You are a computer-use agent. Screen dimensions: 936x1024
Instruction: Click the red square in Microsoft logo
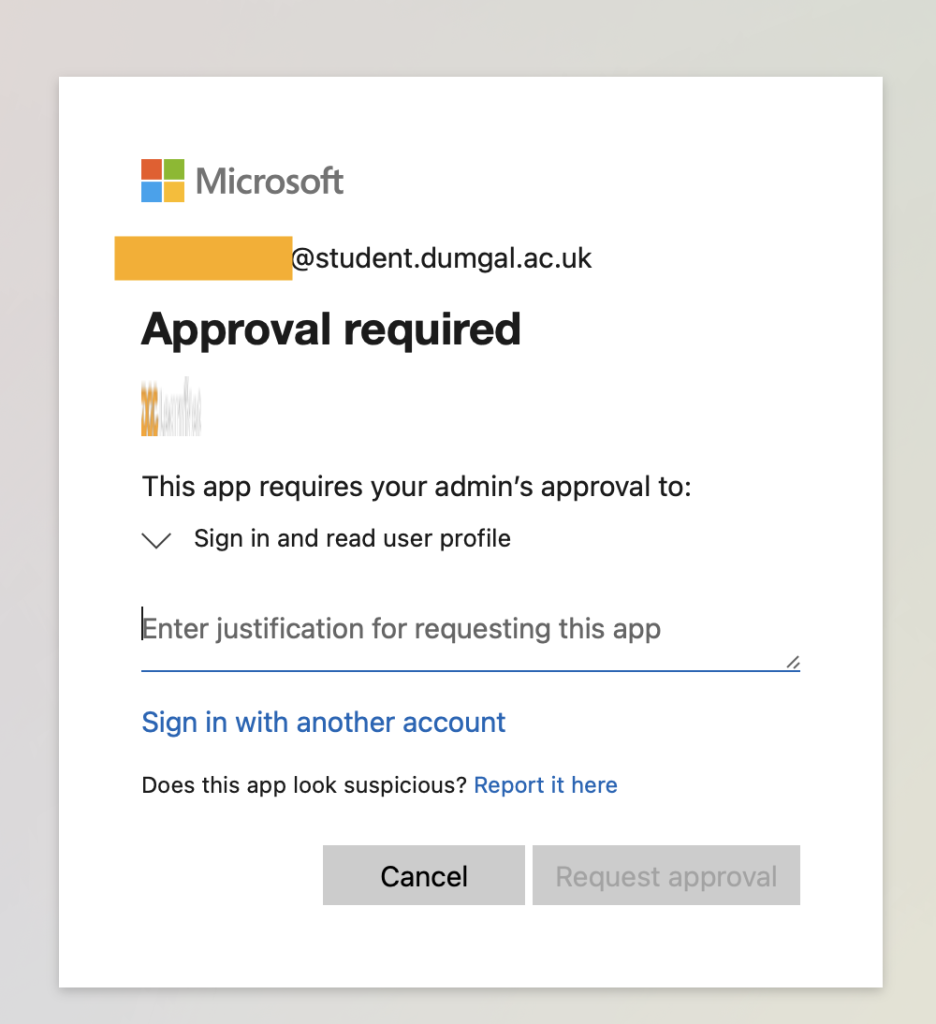click(152, 170)
